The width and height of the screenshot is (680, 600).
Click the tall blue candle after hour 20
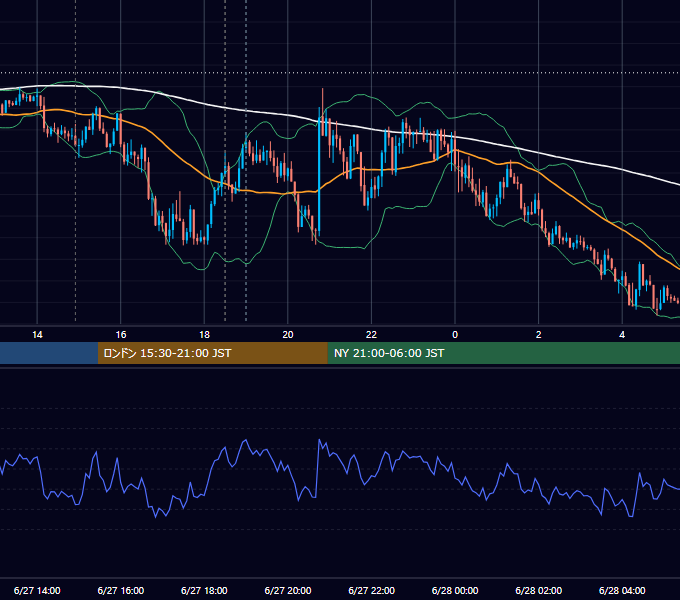[x=319, y=172]
